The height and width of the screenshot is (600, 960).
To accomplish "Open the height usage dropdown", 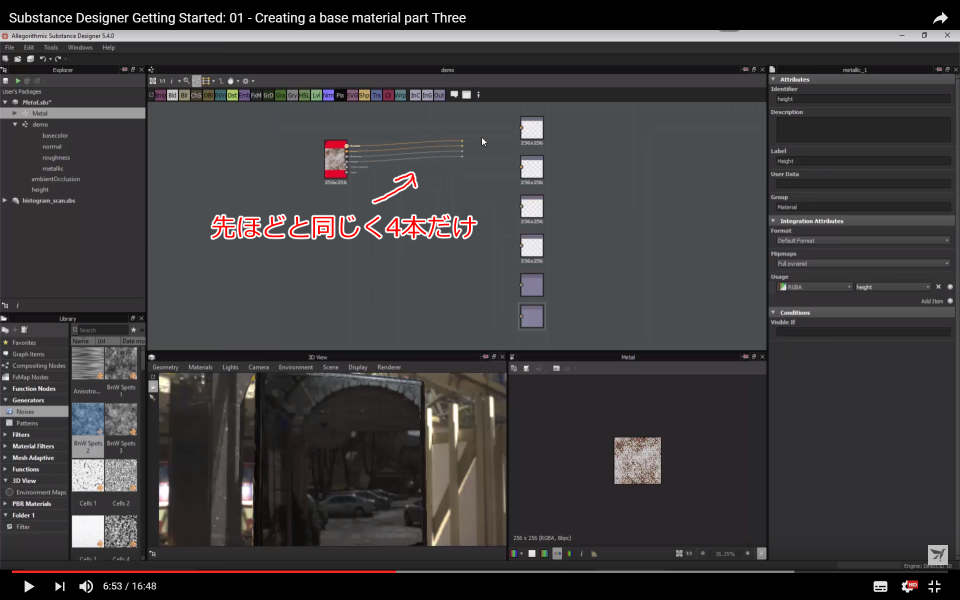I will pos(893,287).
